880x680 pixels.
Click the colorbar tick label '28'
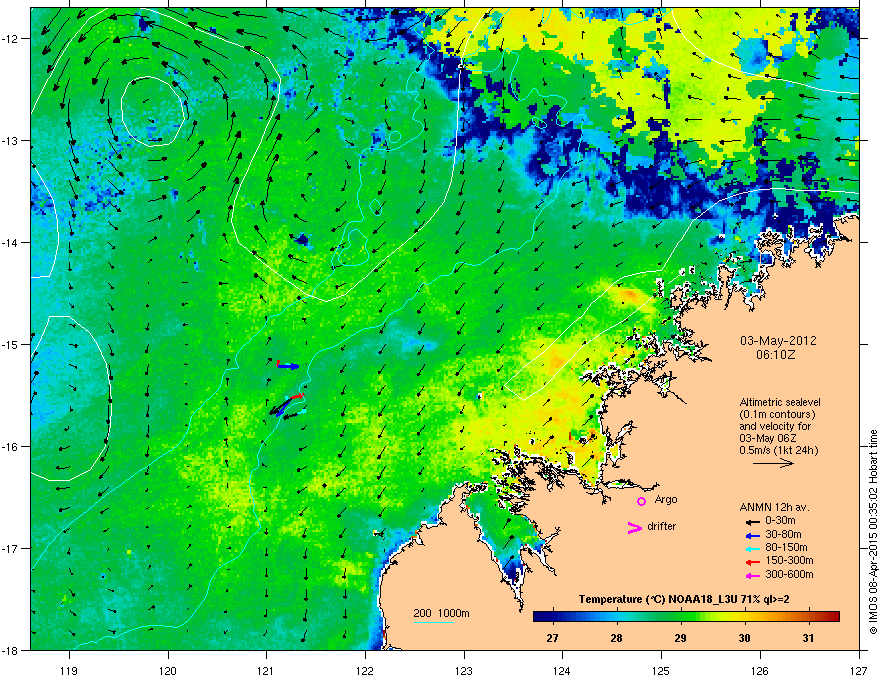click(x=617, y=638)
